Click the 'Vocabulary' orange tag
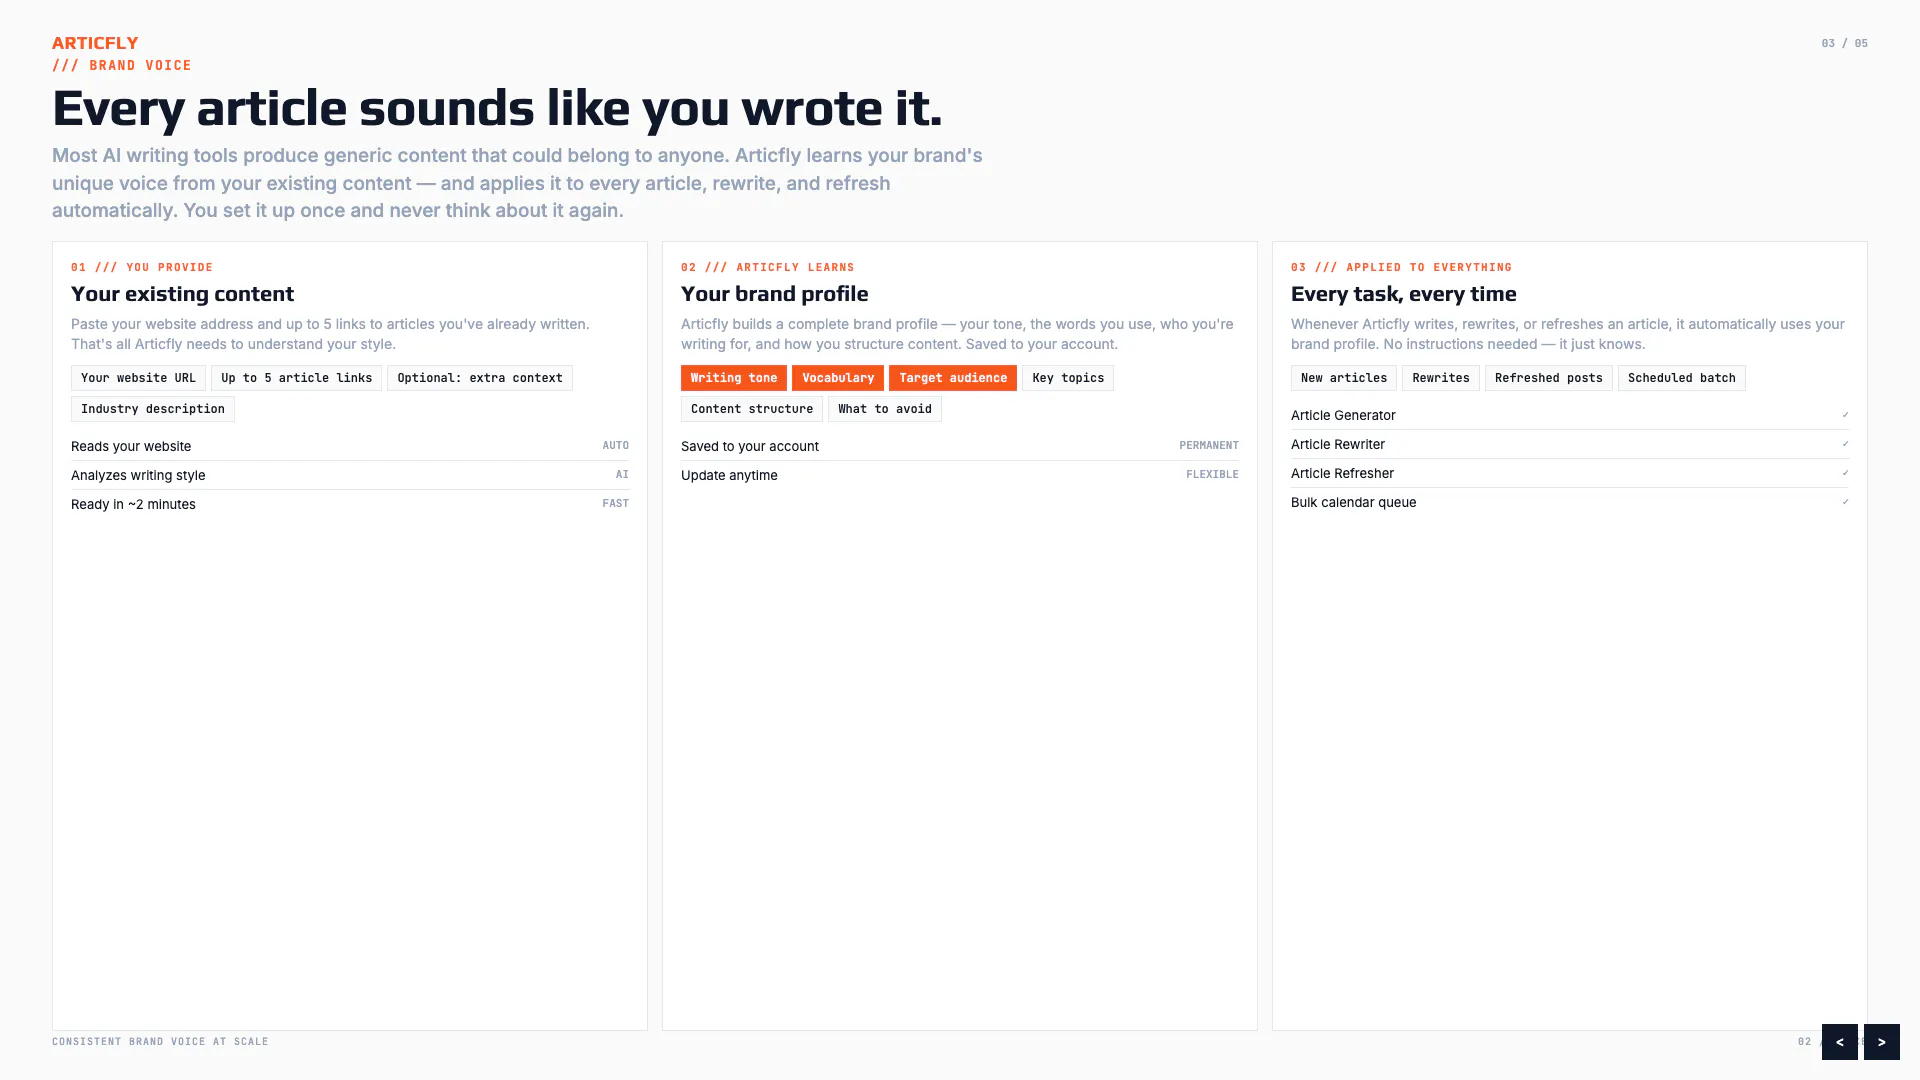This screenshot has height=1080, width=1920. [838, 378]
